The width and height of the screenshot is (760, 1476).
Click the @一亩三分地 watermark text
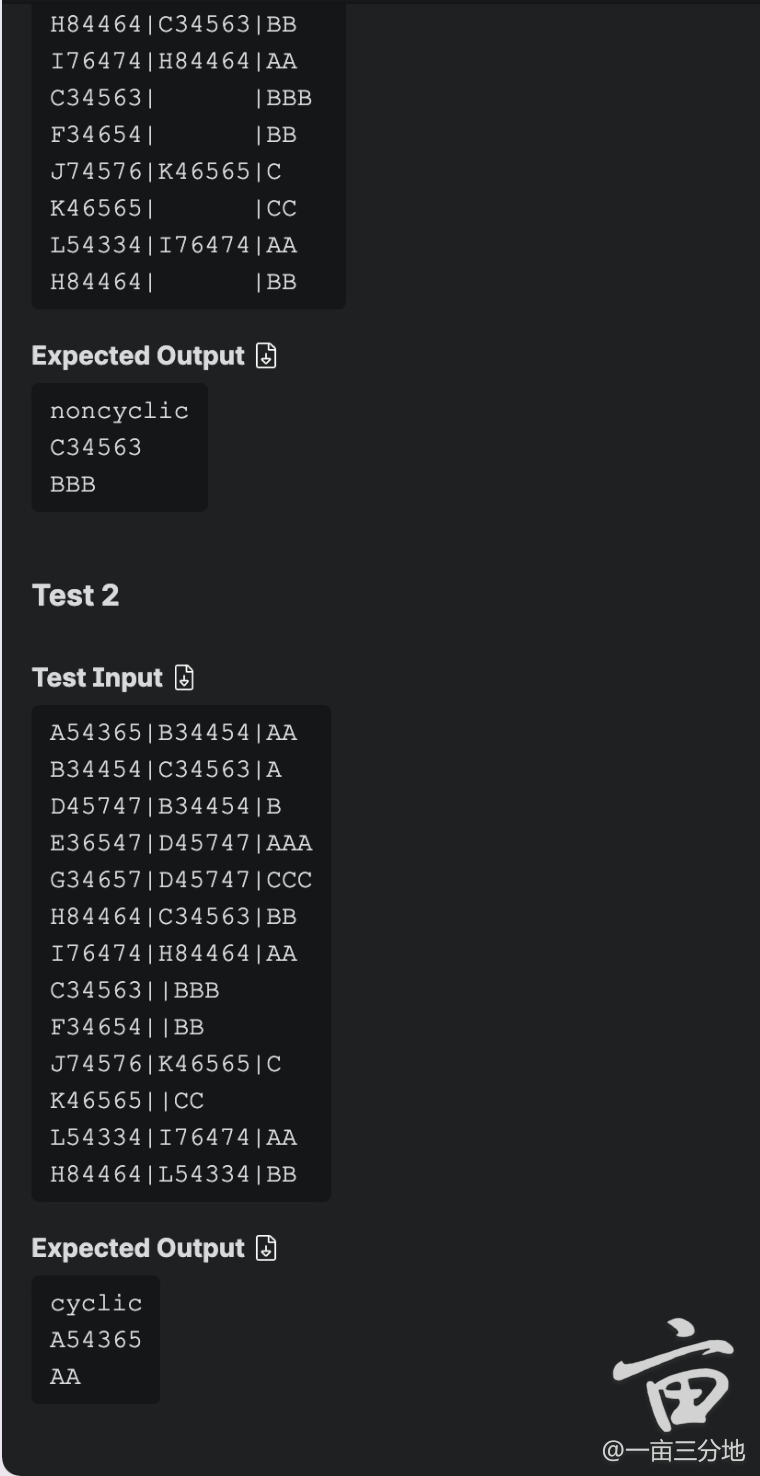coord(673,1450)
